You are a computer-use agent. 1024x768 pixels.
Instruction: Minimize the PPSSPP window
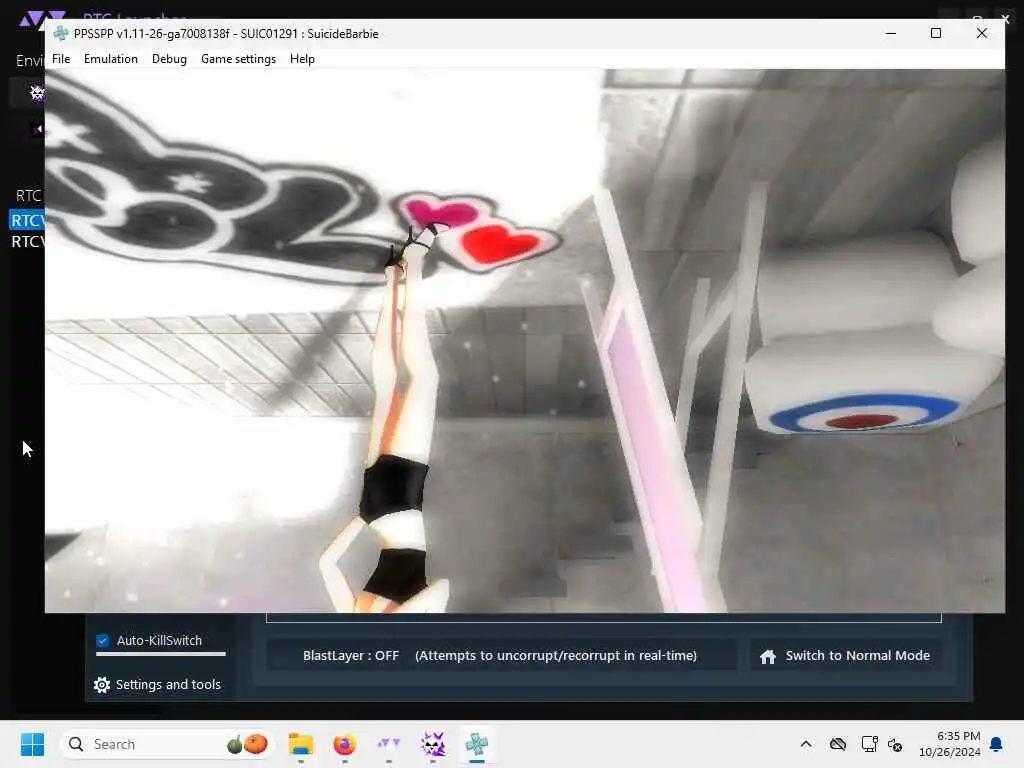click(891, 33)
